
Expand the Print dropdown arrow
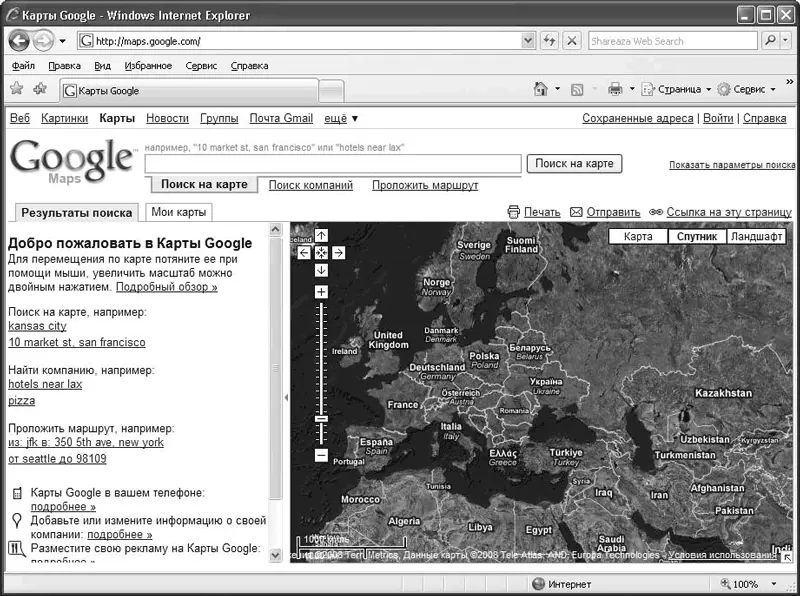point(632,89)
